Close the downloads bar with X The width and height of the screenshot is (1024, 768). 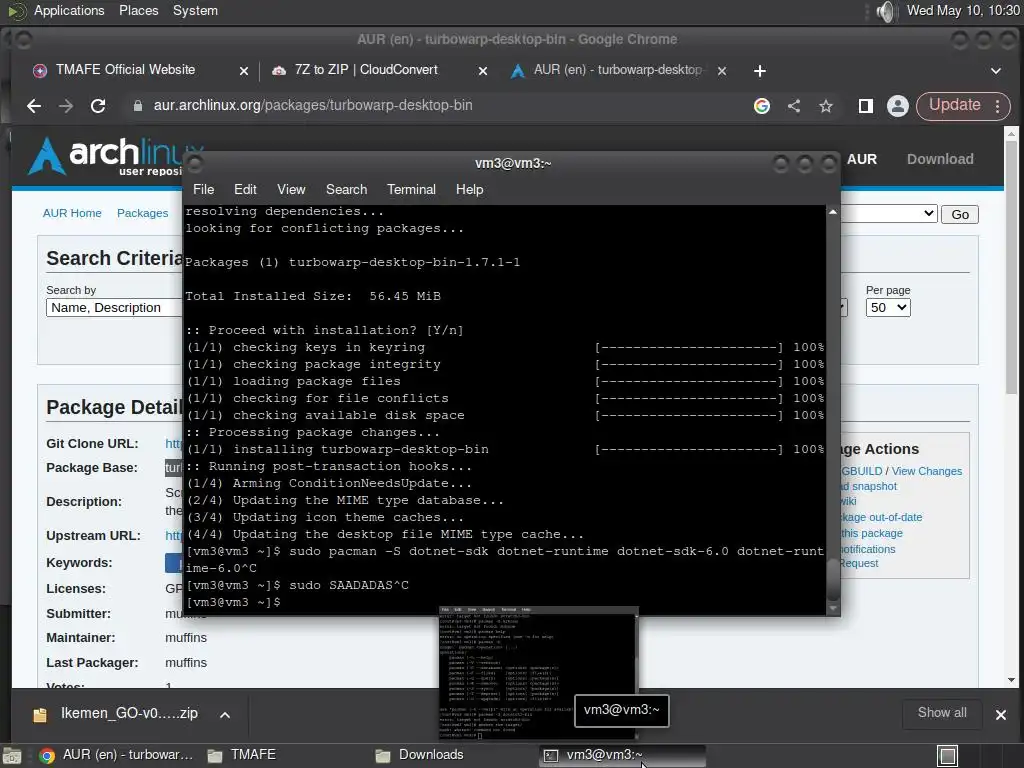point(1000,714)
